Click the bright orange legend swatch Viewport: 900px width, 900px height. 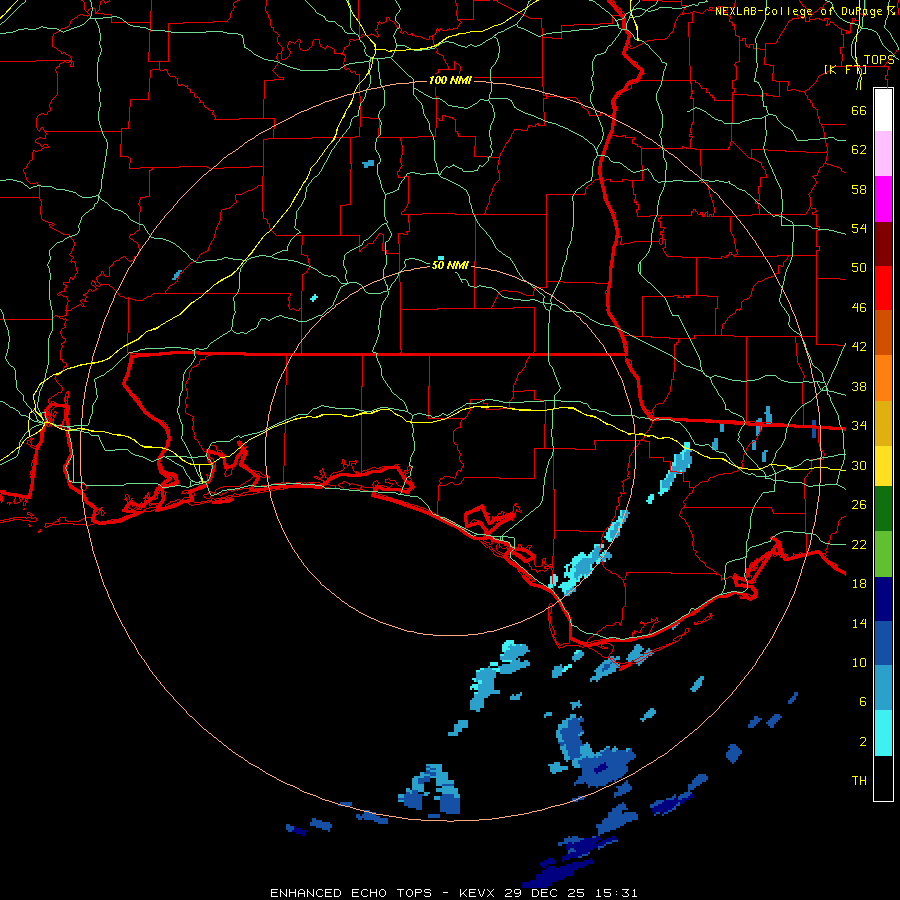[883, 378]
